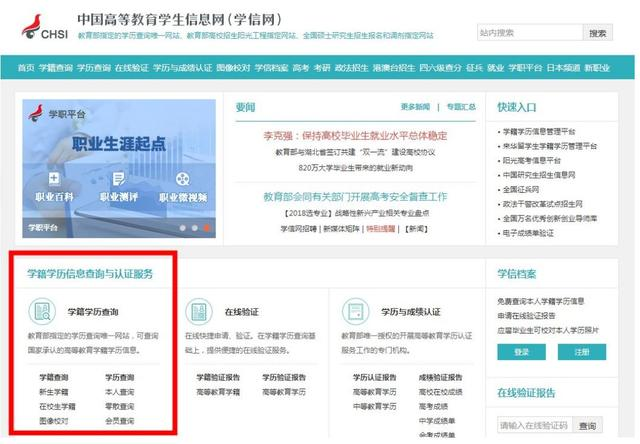The height and width of the screenshot is (444, 640).
Task: Click the 请输入在线验证码 input field
Action: point(535,426)
